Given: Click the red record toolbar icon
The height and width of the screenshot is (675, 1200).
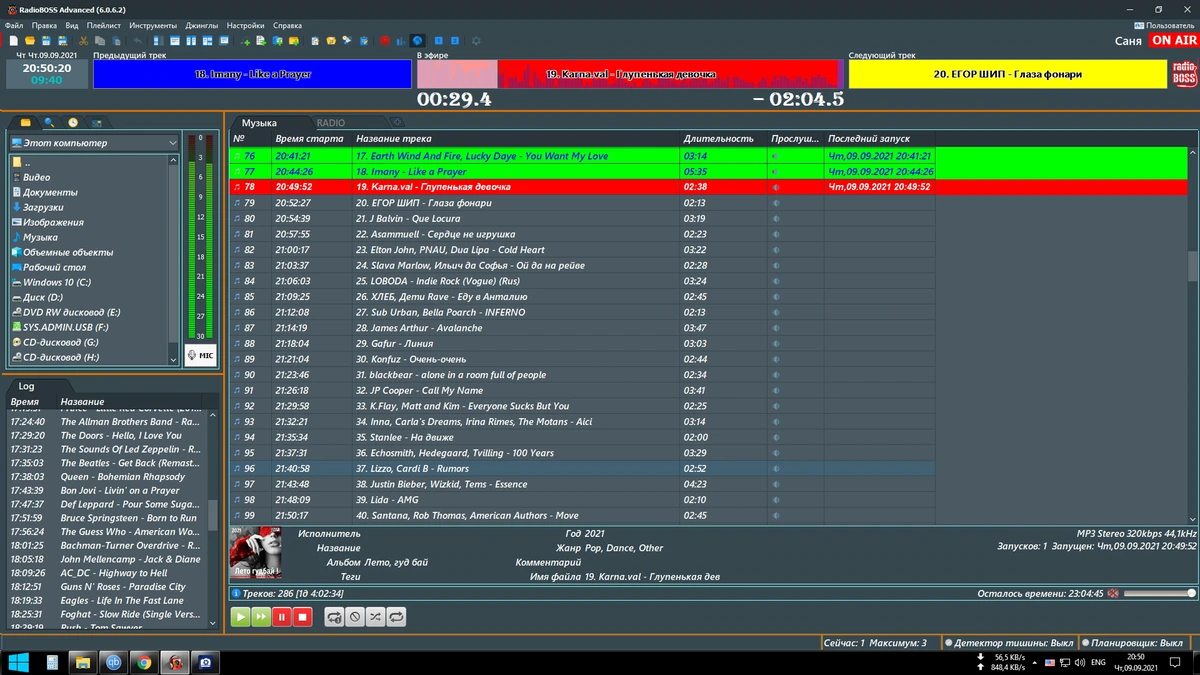Looking at the screenshot, I should pos(385,41).
